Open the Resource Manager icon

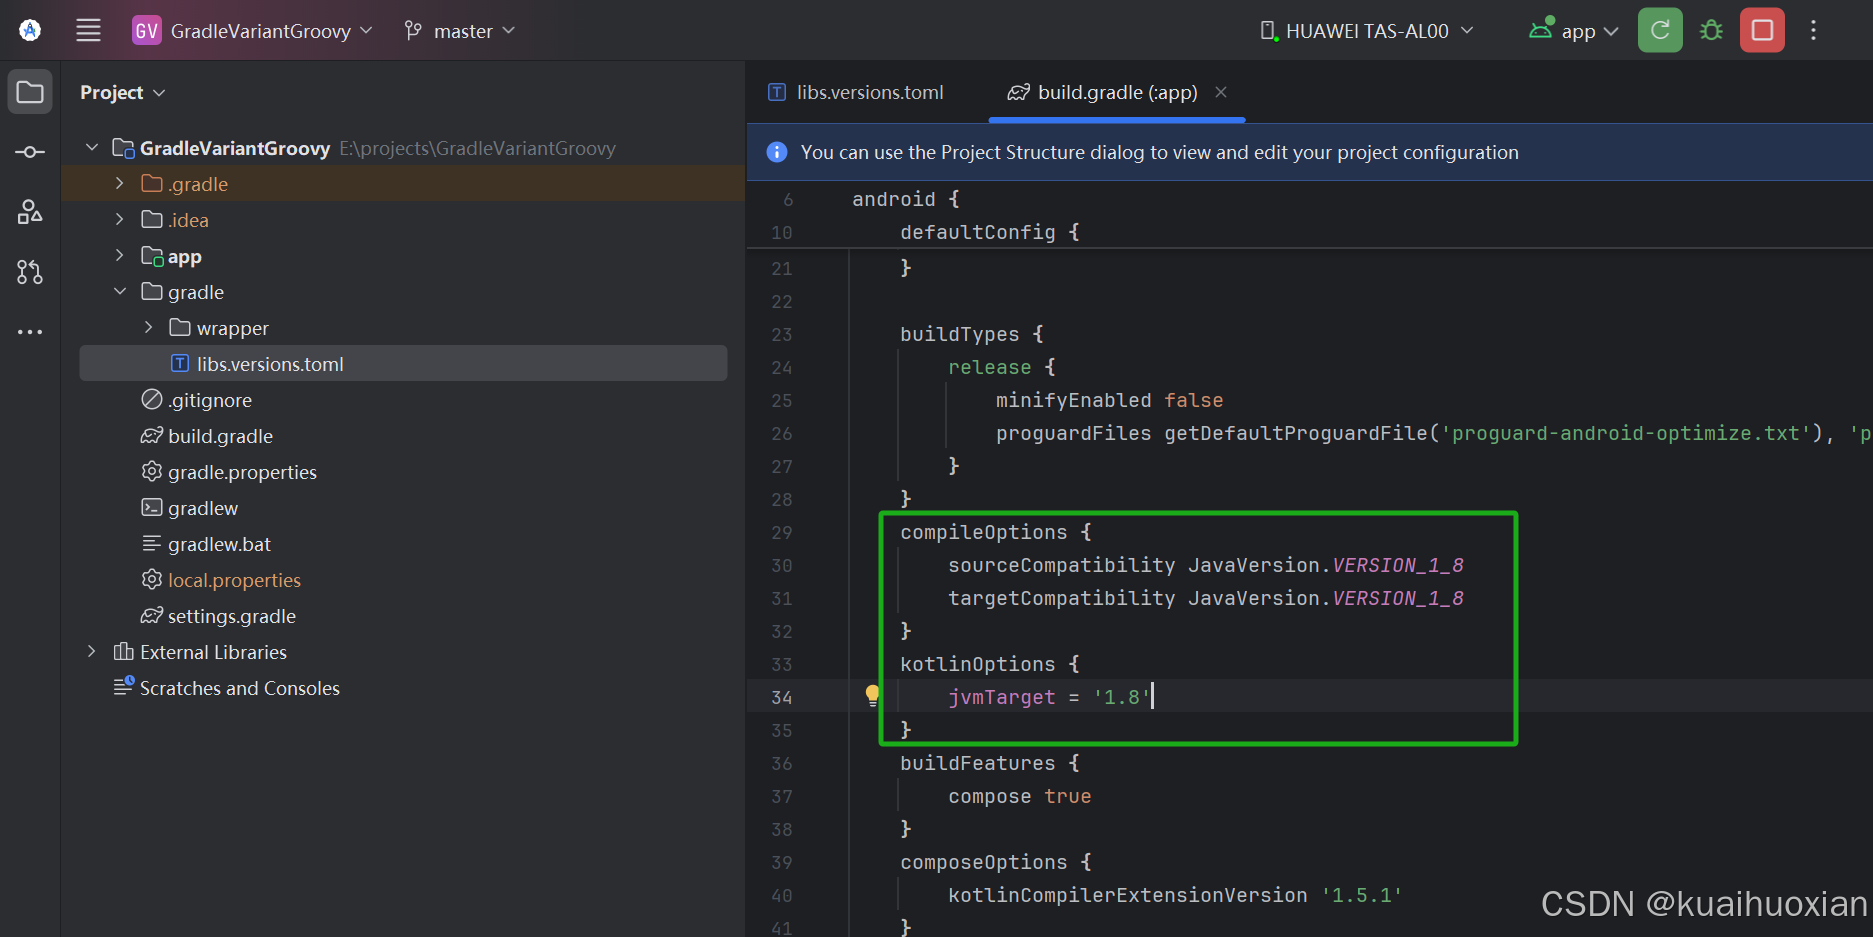click(x=29, y=211)
